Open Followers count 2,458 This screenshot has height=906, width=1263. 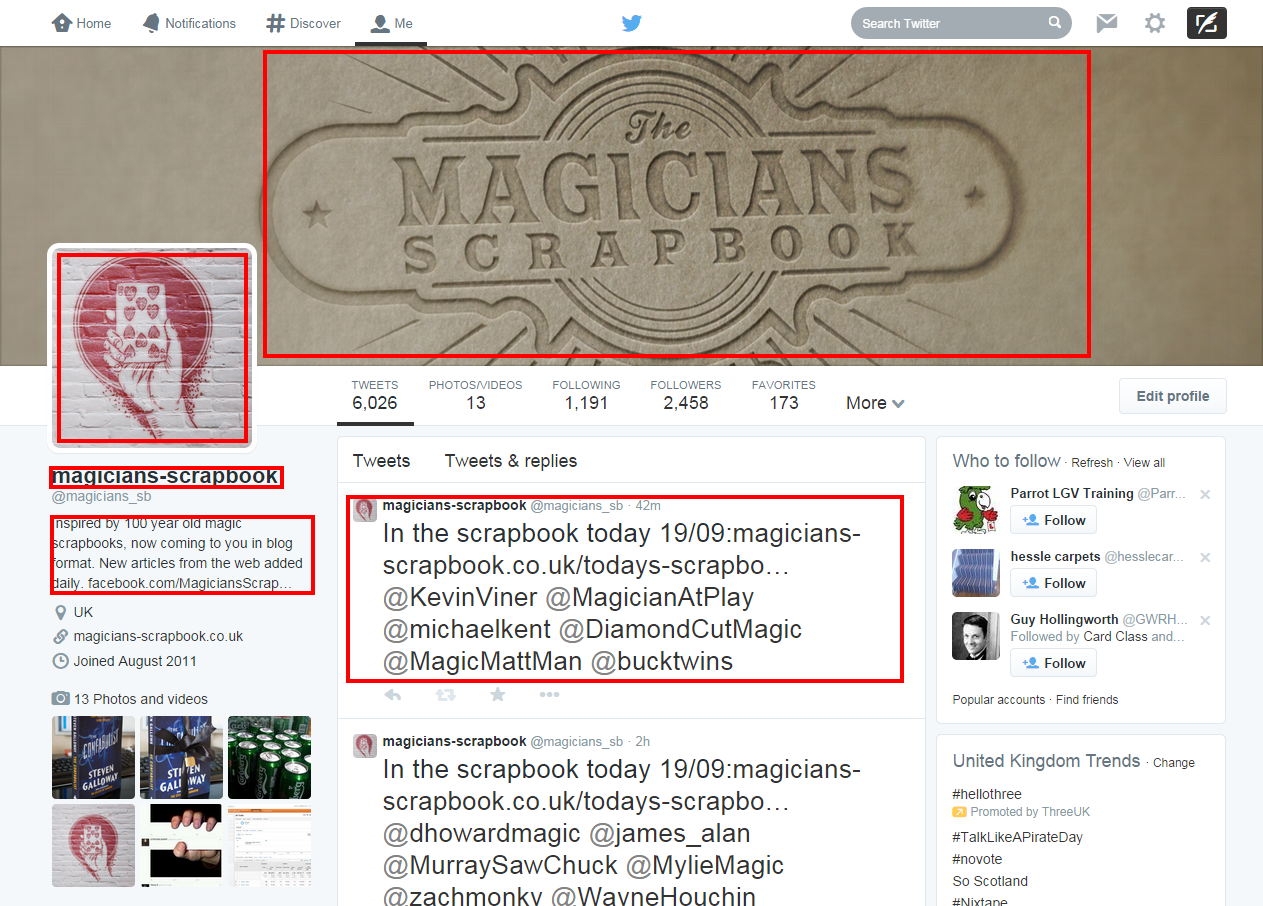(685, 395)
